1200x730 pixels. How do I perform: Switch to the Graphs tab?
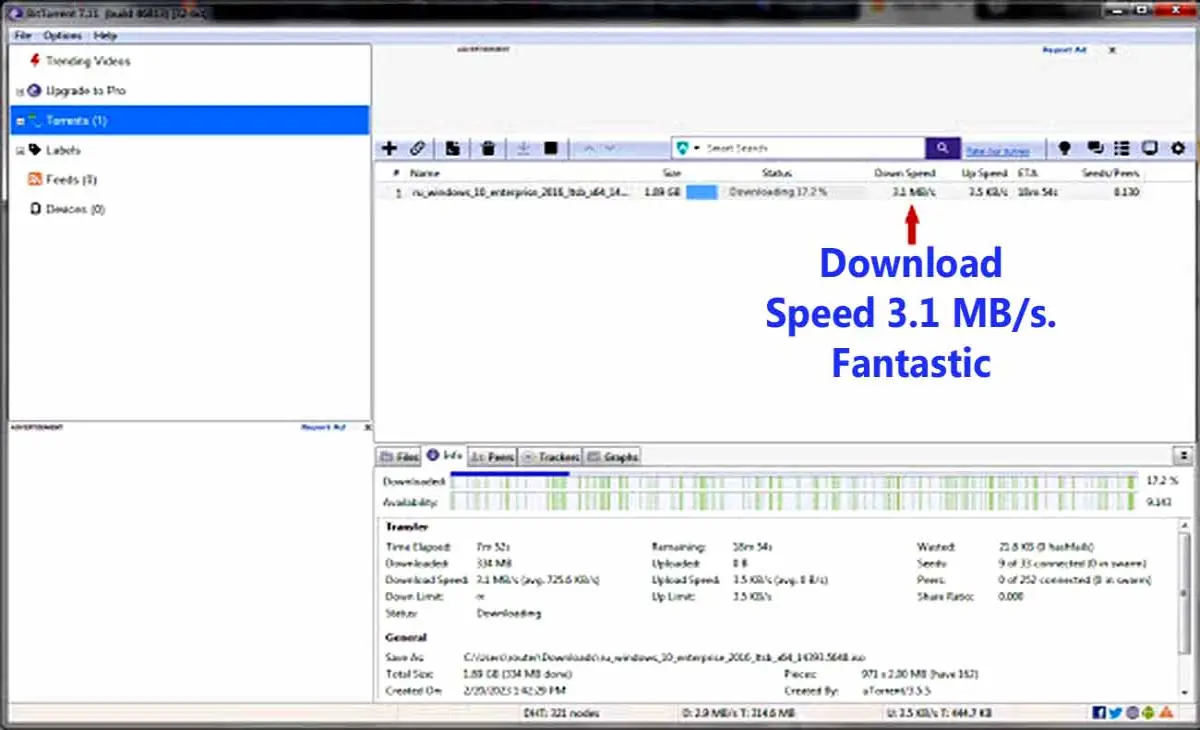point(612,456)
